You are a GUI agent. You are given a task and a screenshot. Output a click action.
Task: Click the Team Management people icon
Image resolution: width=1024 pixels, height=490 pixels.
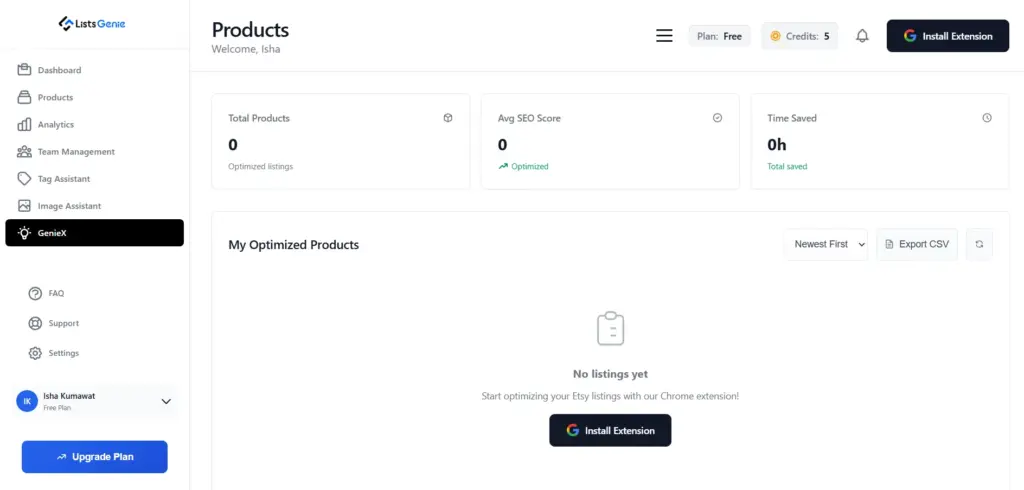24,152
